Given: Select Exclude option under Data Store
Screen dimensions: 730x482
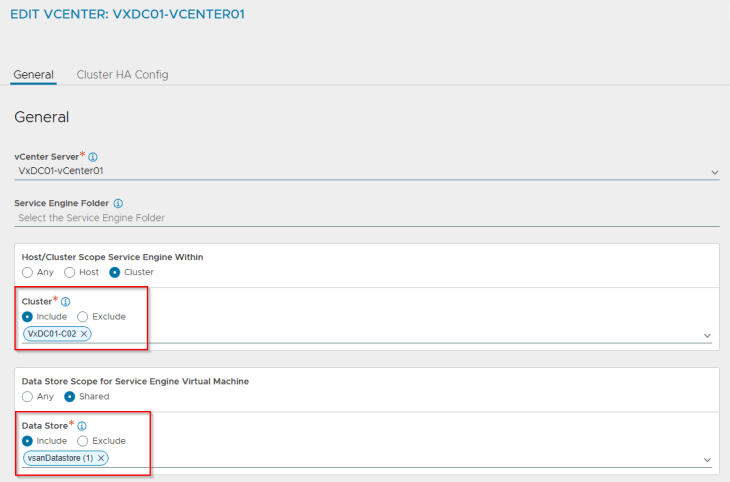Looking at the screenshot, I should (x=83, y=440).
